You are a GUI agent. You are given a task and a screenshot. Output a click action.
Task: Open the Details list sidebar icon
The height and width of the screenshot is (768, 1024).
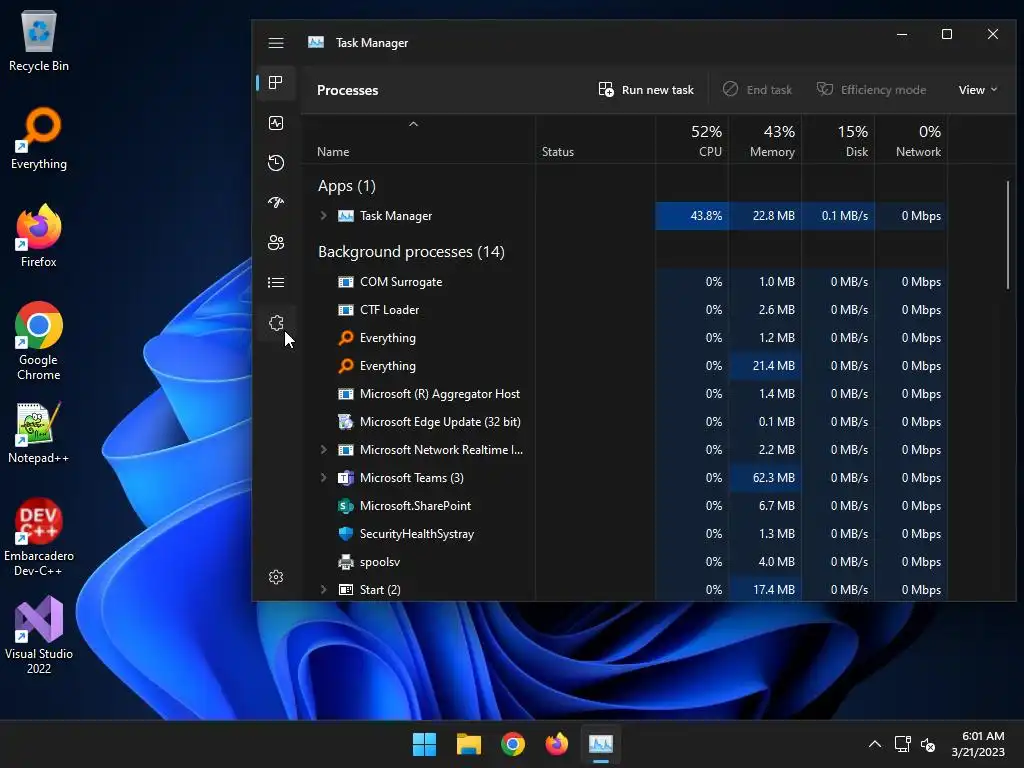pyautogui.click(x=276, y=282)
